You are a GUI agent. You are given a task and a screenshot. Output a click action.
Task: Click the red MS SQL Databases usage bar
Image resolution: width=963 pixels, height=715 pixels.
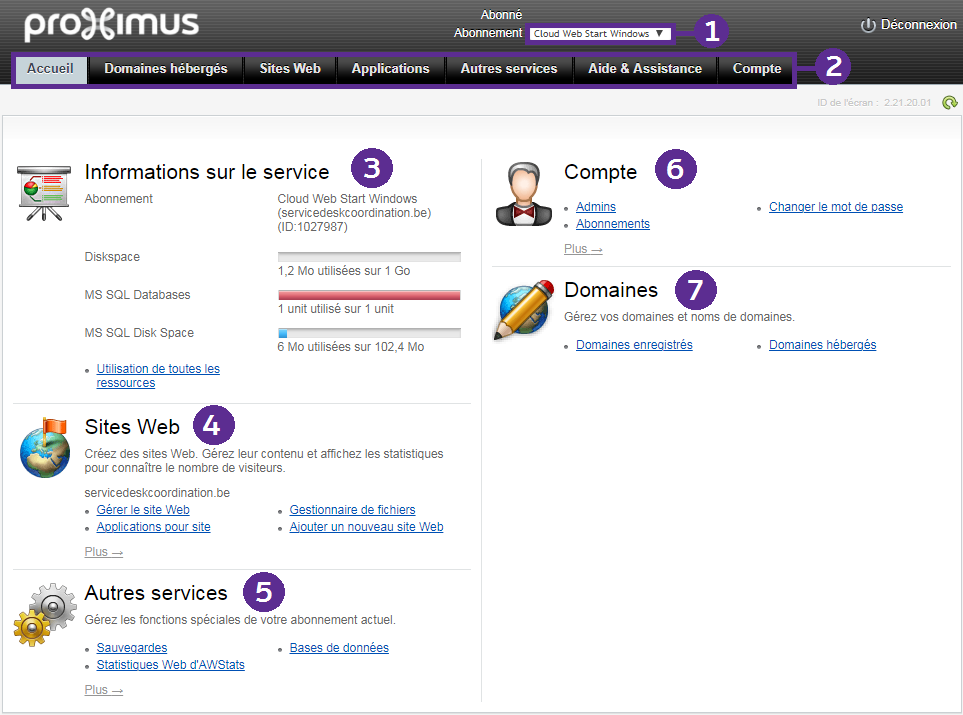[x=369, y=295]
